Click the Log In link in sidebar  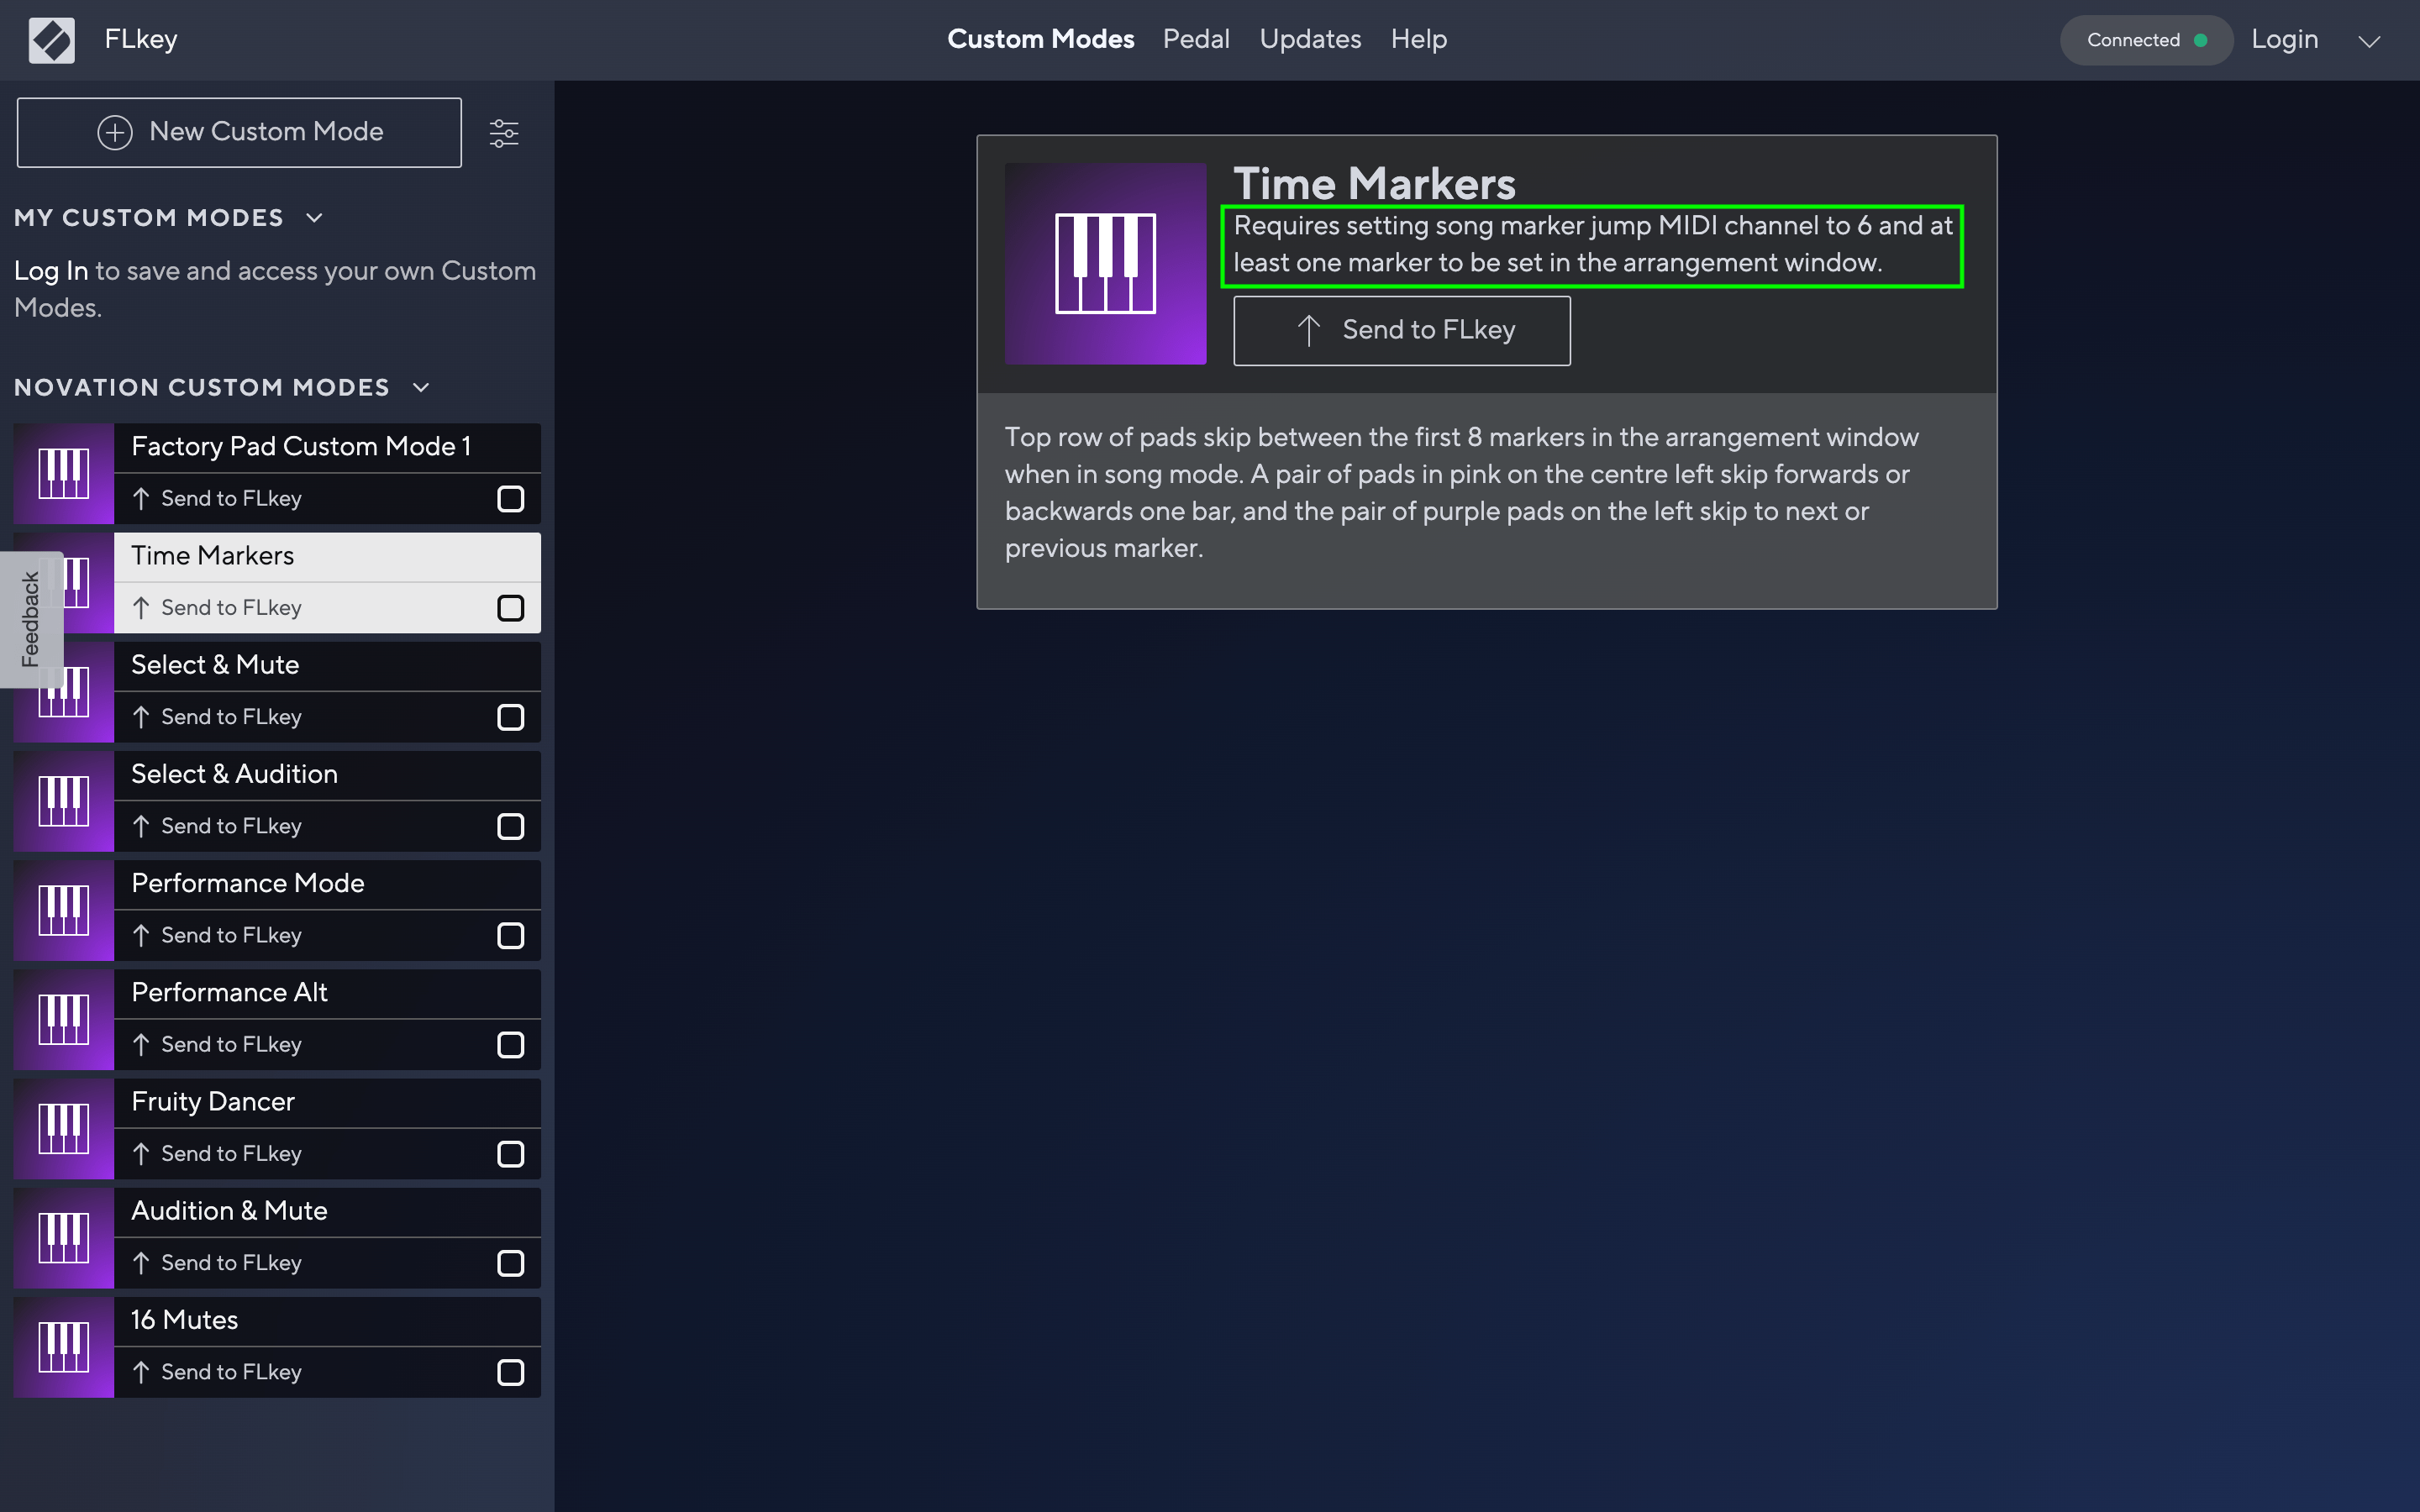51,271
